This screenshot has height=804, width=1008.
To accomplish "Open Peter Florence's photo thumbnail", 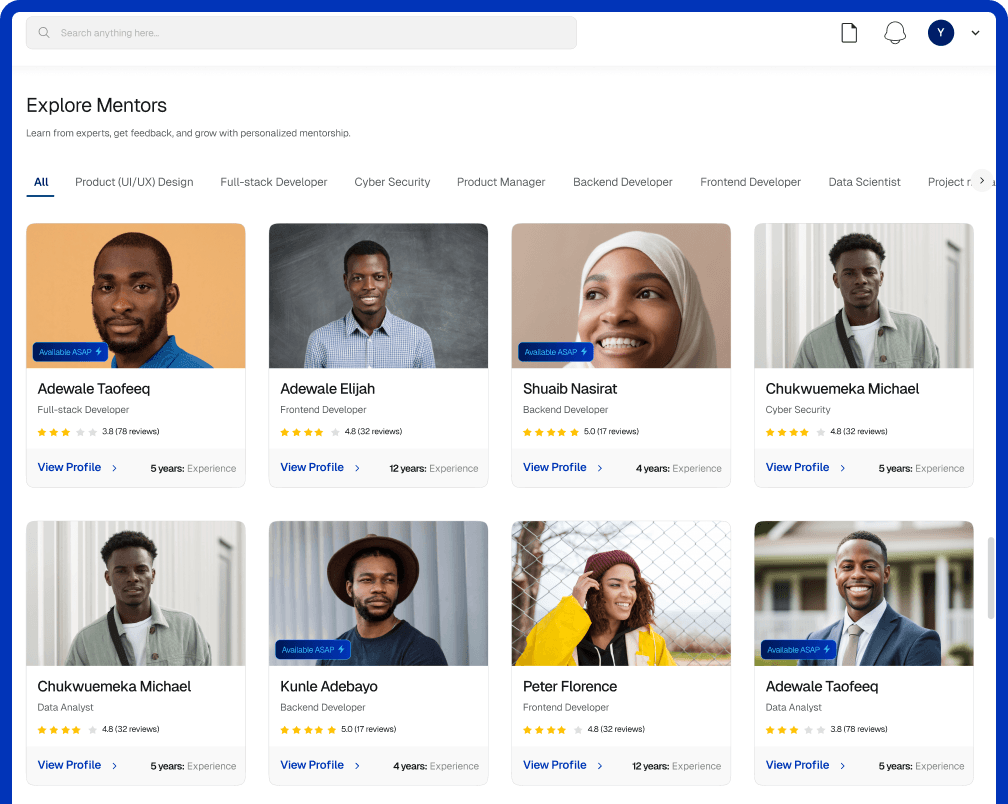I will 621,593.
